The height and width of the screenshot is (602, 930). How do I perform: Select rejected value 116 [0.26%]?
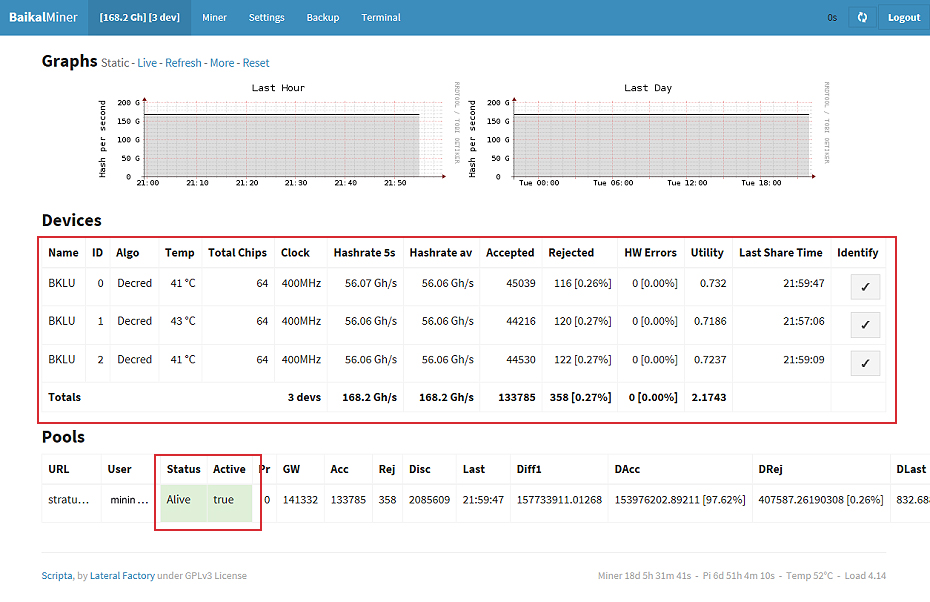pos(582,284)
